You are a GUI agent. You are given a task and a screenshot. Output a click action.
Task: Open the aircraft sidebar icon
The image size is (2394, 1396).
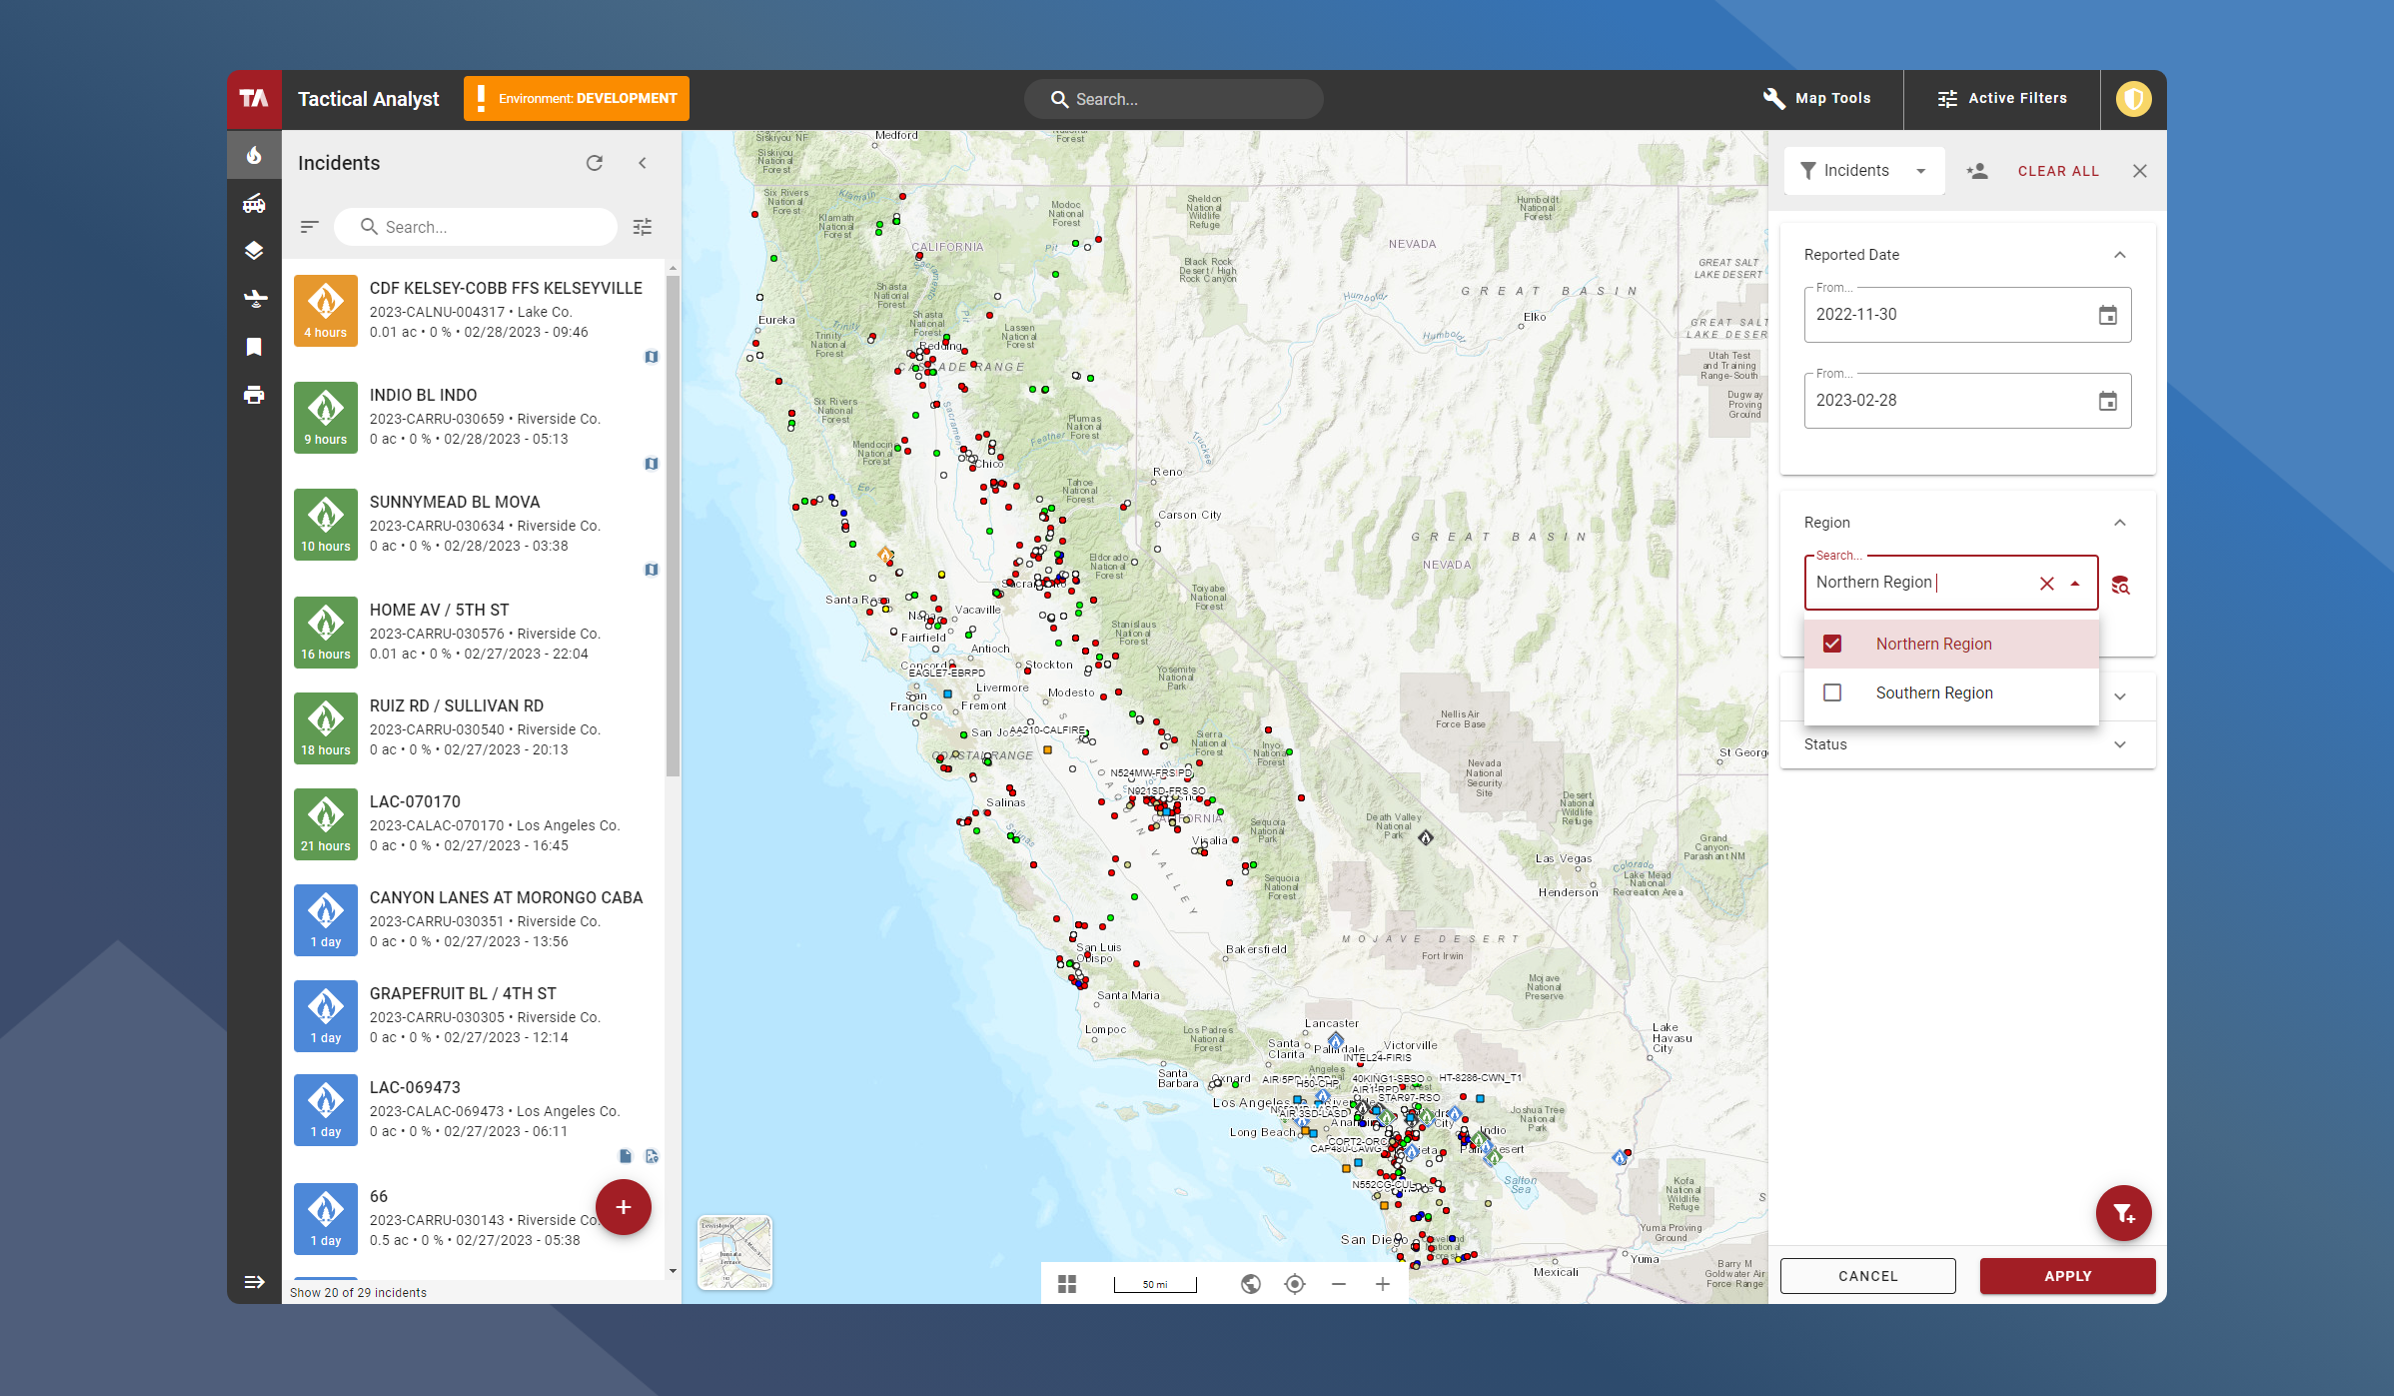(254, 298)
